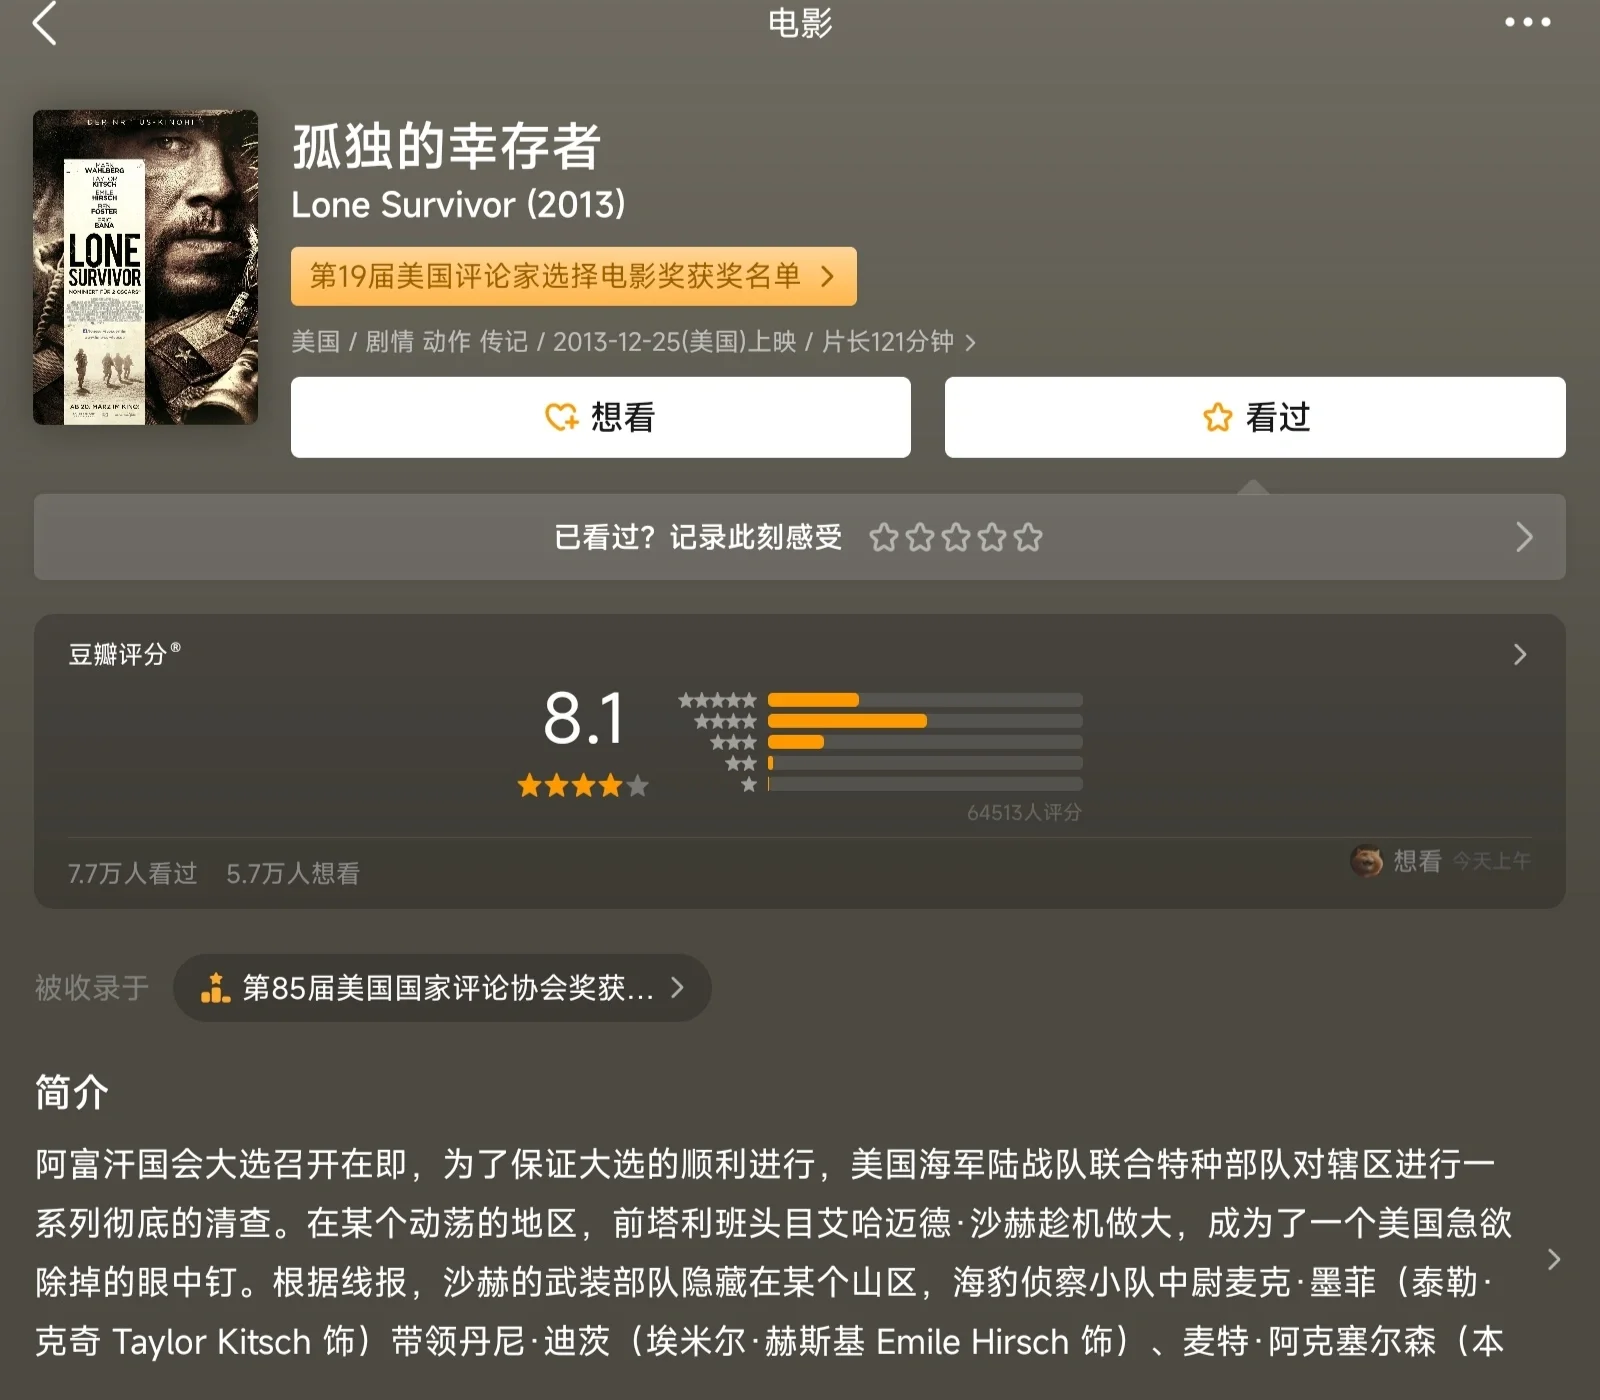
Task: Go back using the left arrow icon
Action: [44, 23]
